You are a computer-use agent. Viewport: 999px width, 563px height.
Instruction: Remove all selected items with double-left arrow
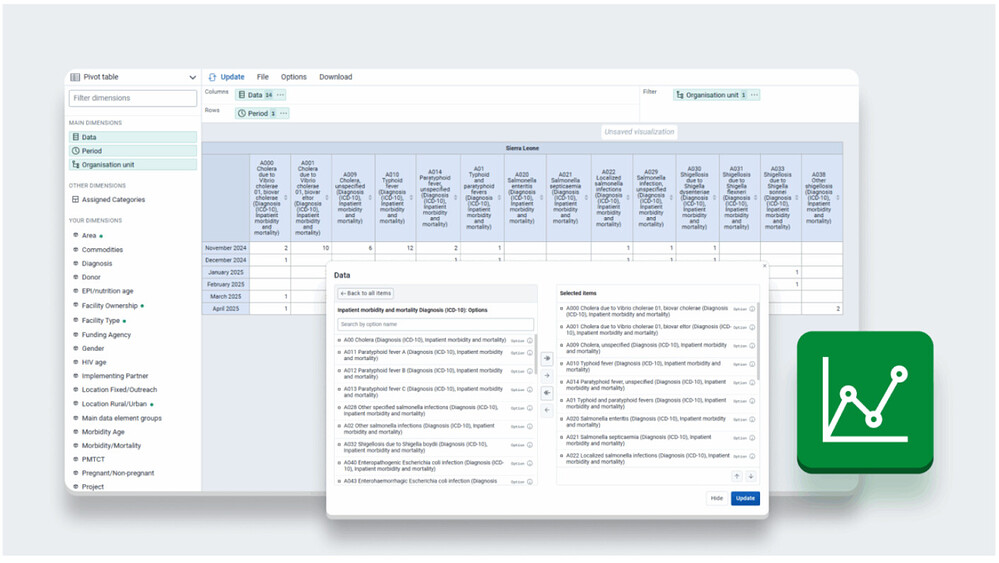547,393
